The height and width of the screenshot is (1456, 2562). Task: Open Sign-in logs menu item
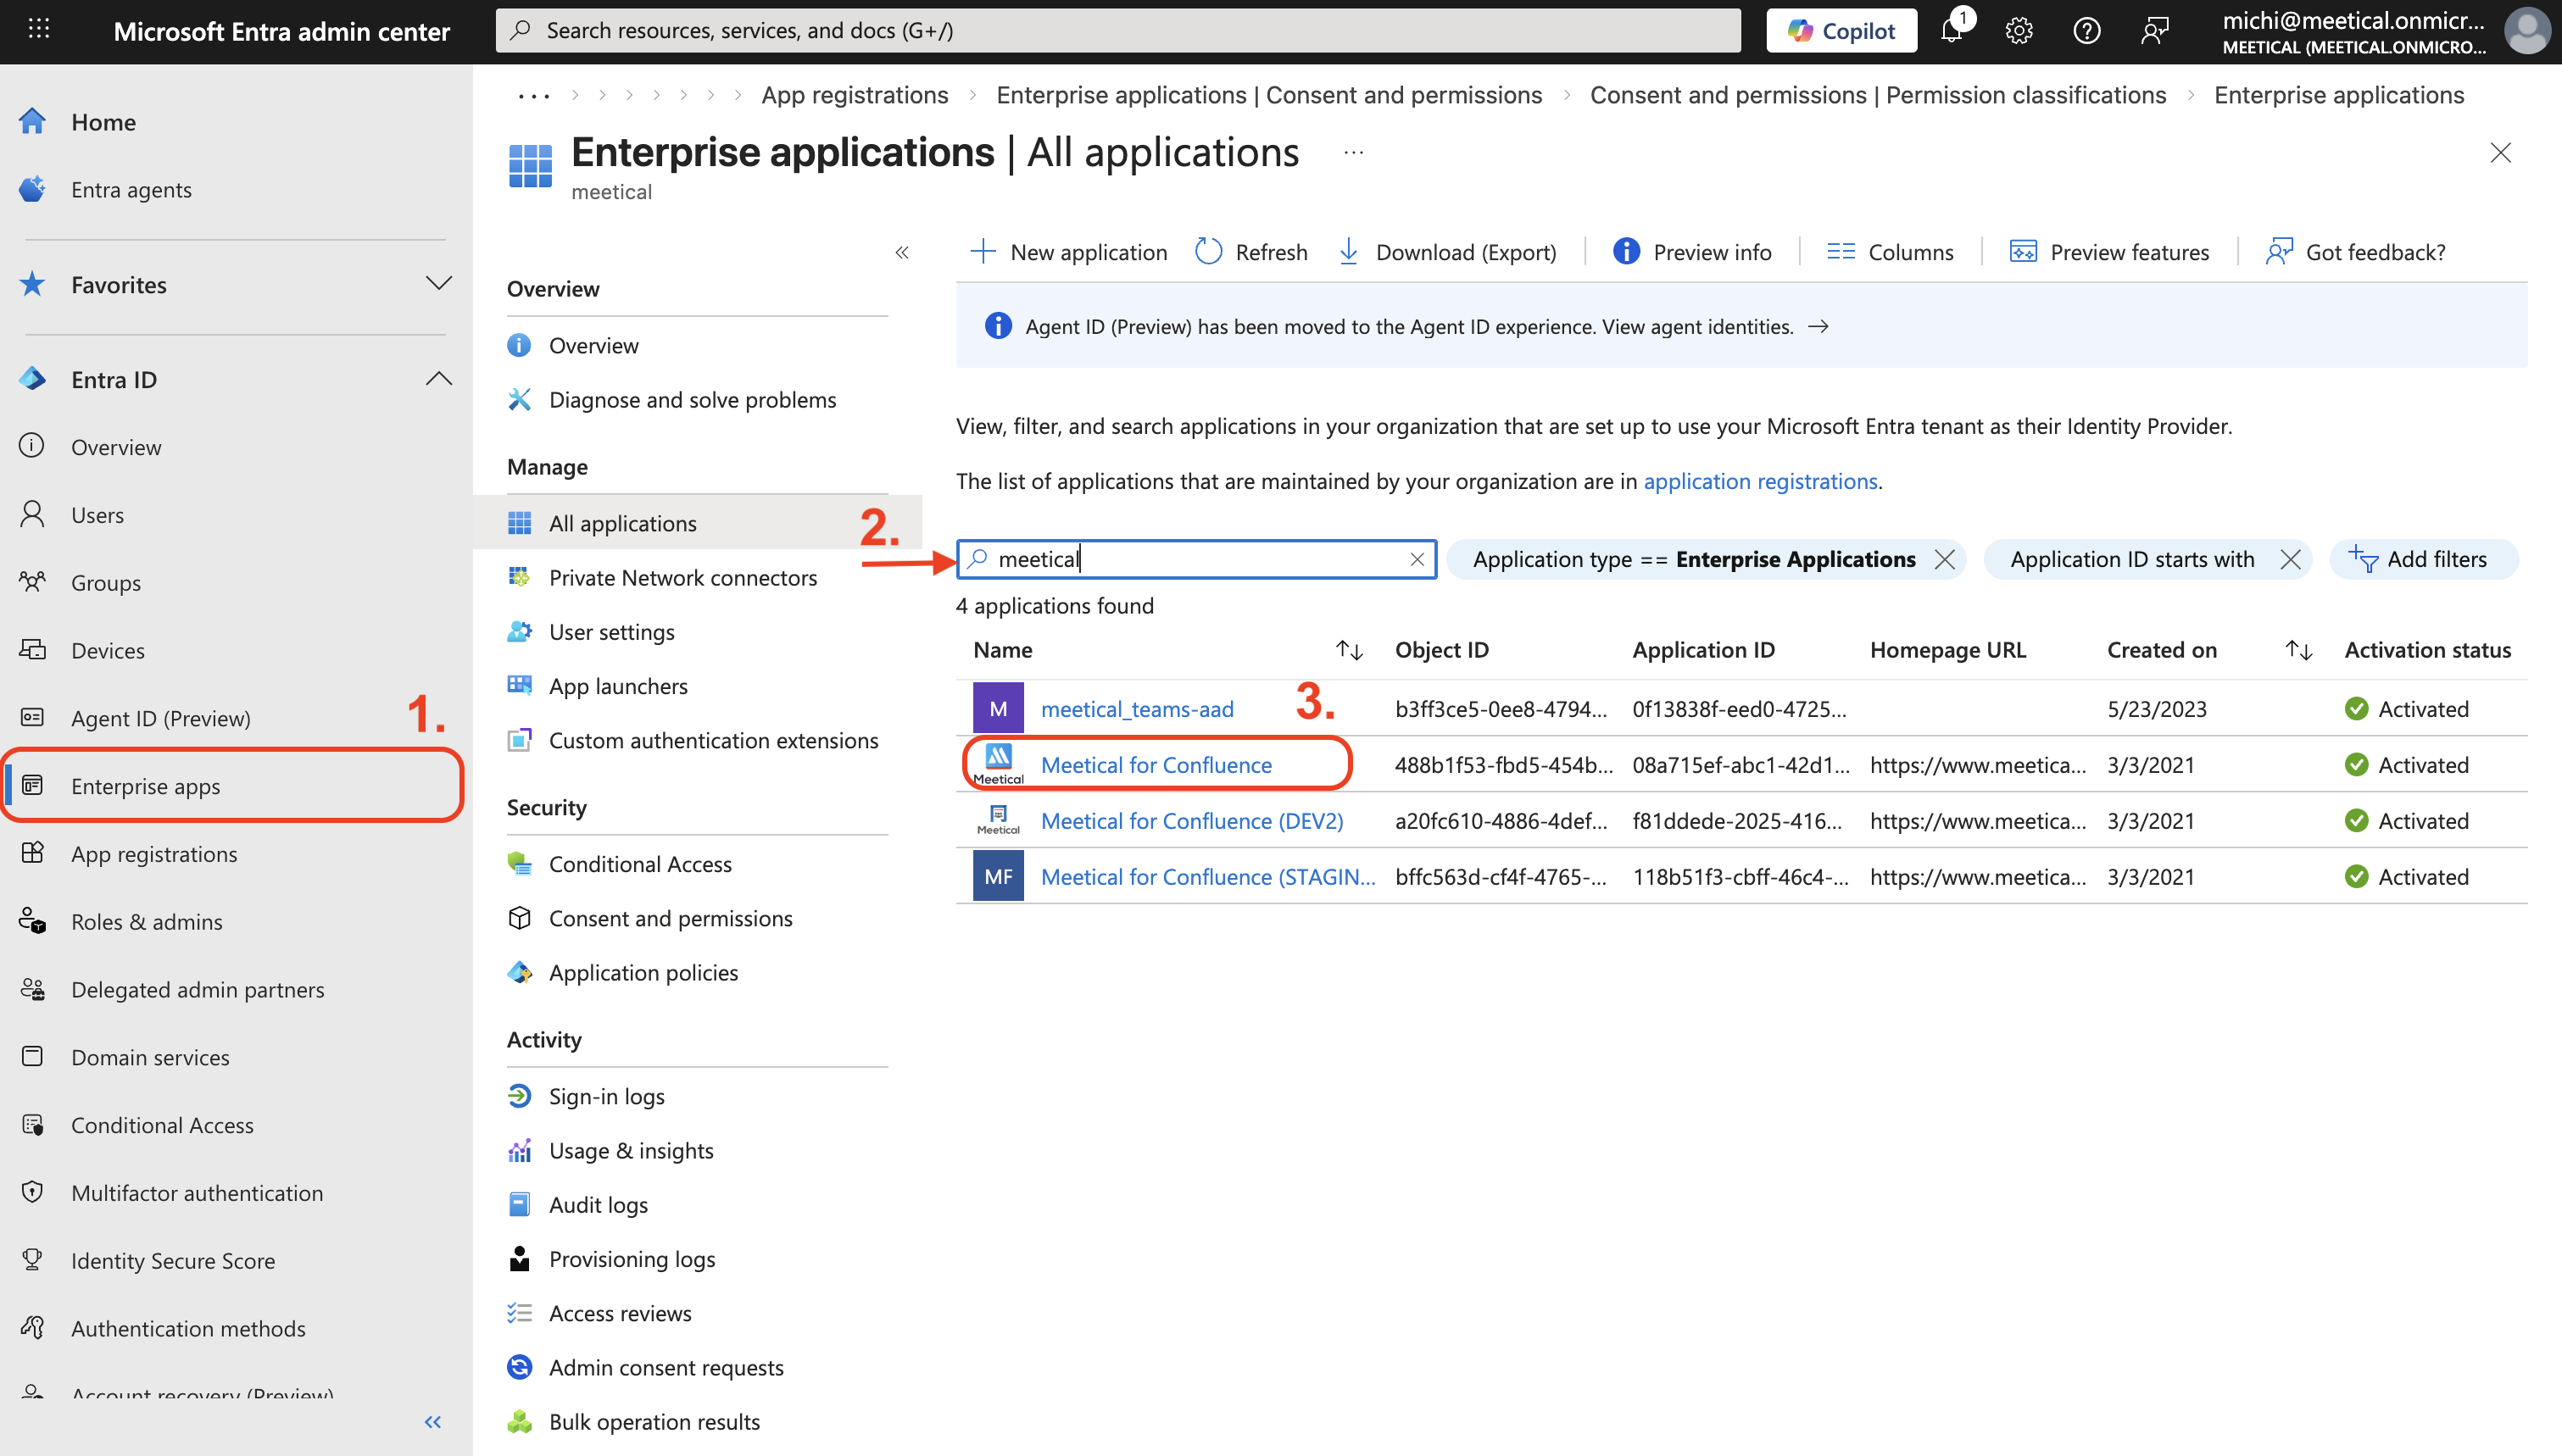[x=606, y=1096]
